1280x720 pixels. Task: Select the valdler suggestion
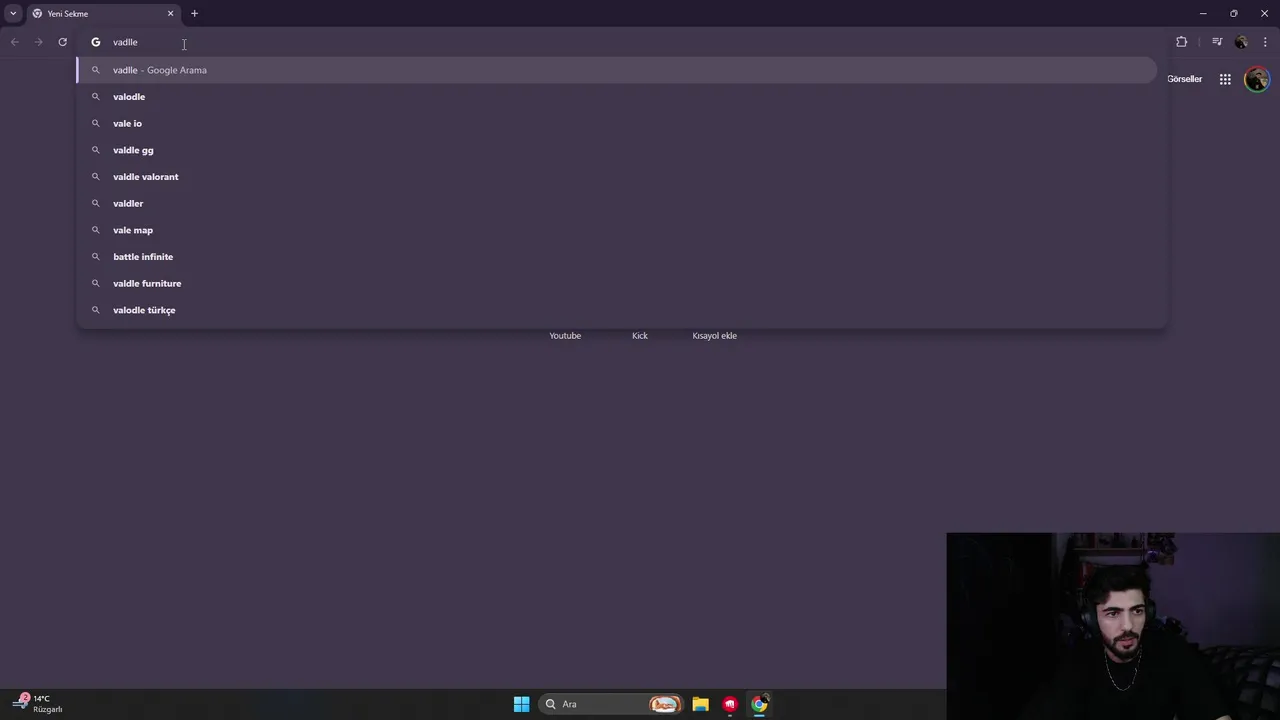[x=616, y=203]
